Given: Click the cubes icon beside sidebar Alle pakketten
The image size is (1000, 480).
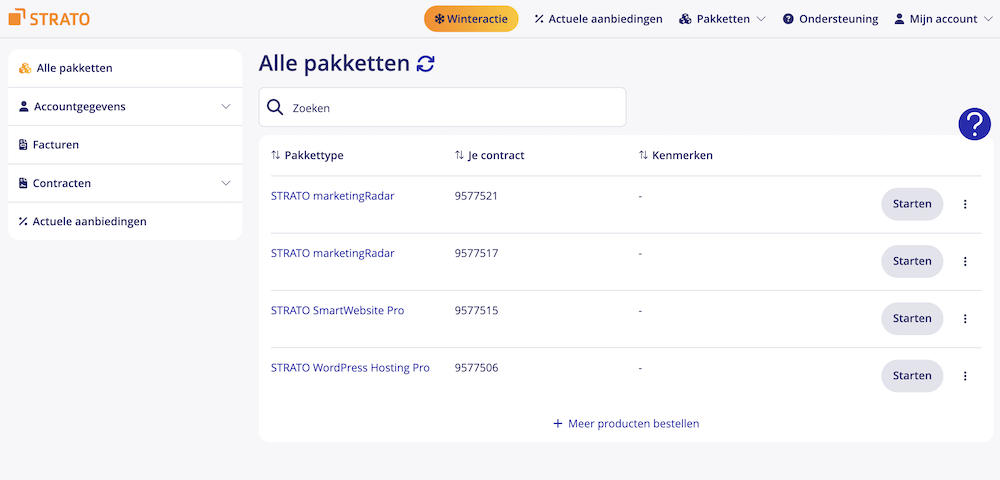Looking at the screenshot, I should pyautogui.click(x=25, y=68).
